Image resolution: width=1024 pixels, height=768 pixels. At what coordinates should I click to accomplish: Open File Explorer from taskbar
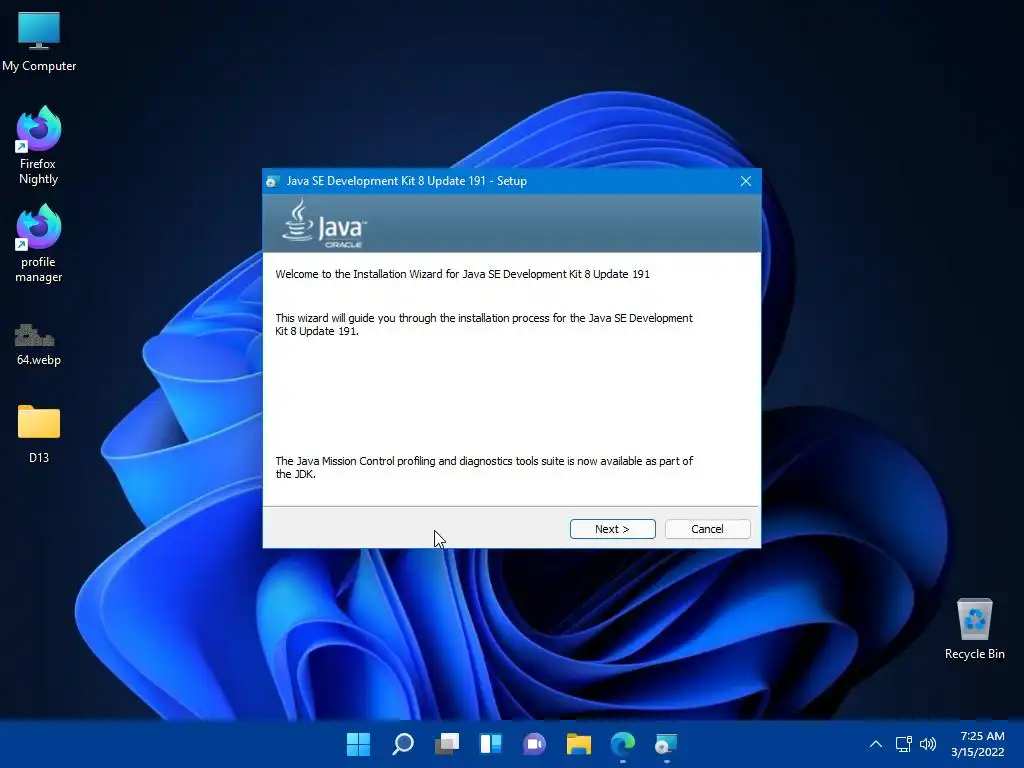(x=579, y=744)
